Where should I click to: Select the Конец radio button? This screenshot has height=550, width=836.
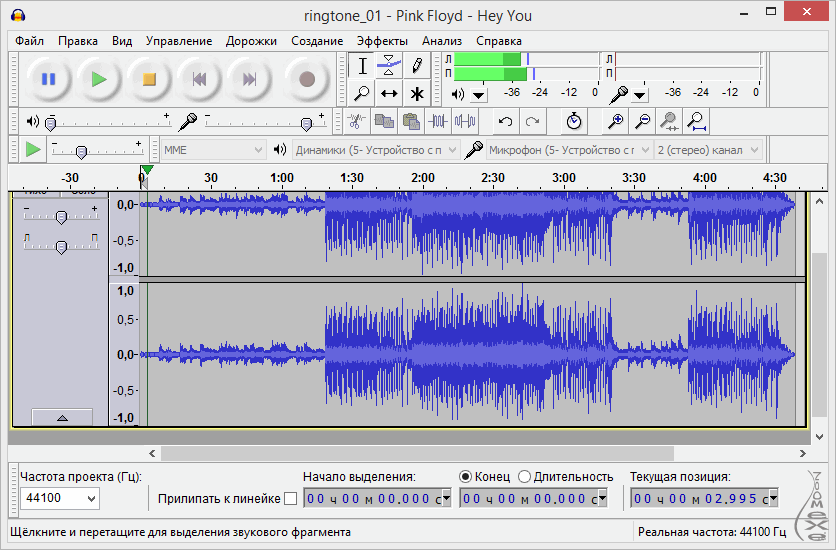pyautogui.click(x=465, y=476)
